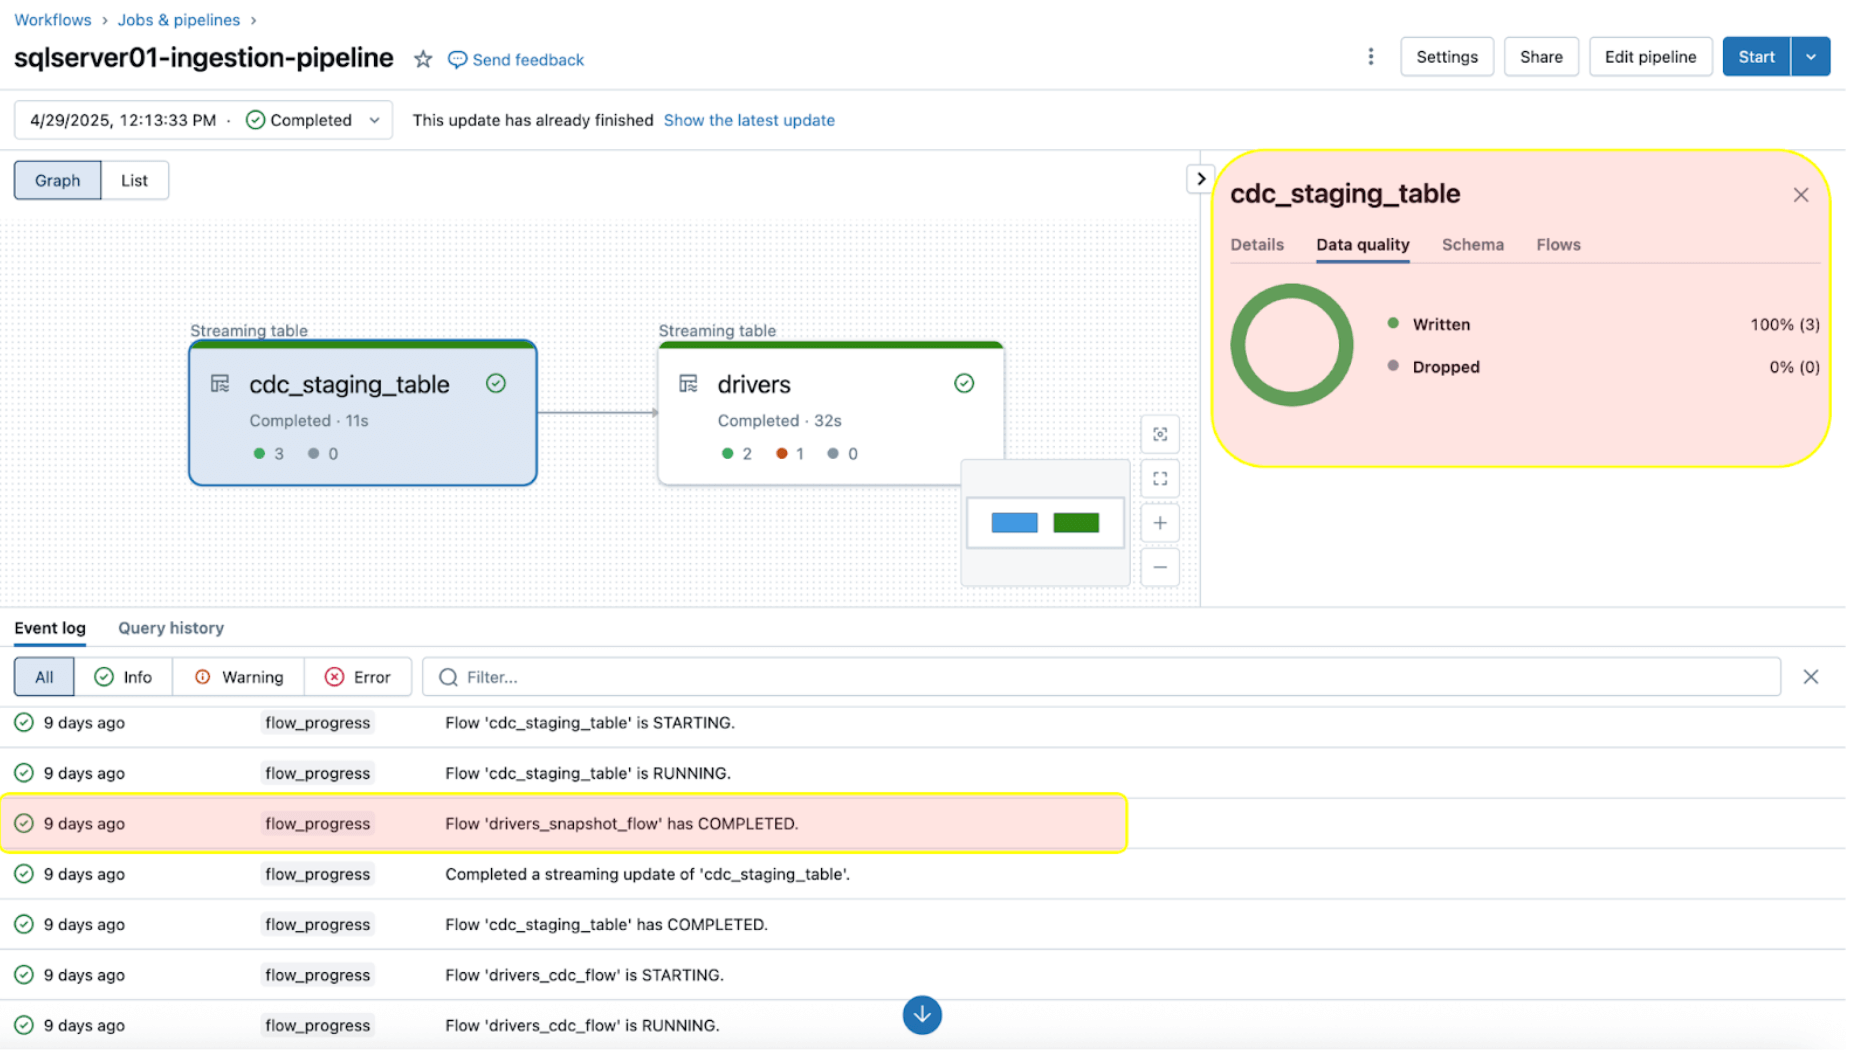The height and width of the screenshot is (1050, 1850).
Task: Click the zoom out minus icon
Action: click(x=1160, y=568)
